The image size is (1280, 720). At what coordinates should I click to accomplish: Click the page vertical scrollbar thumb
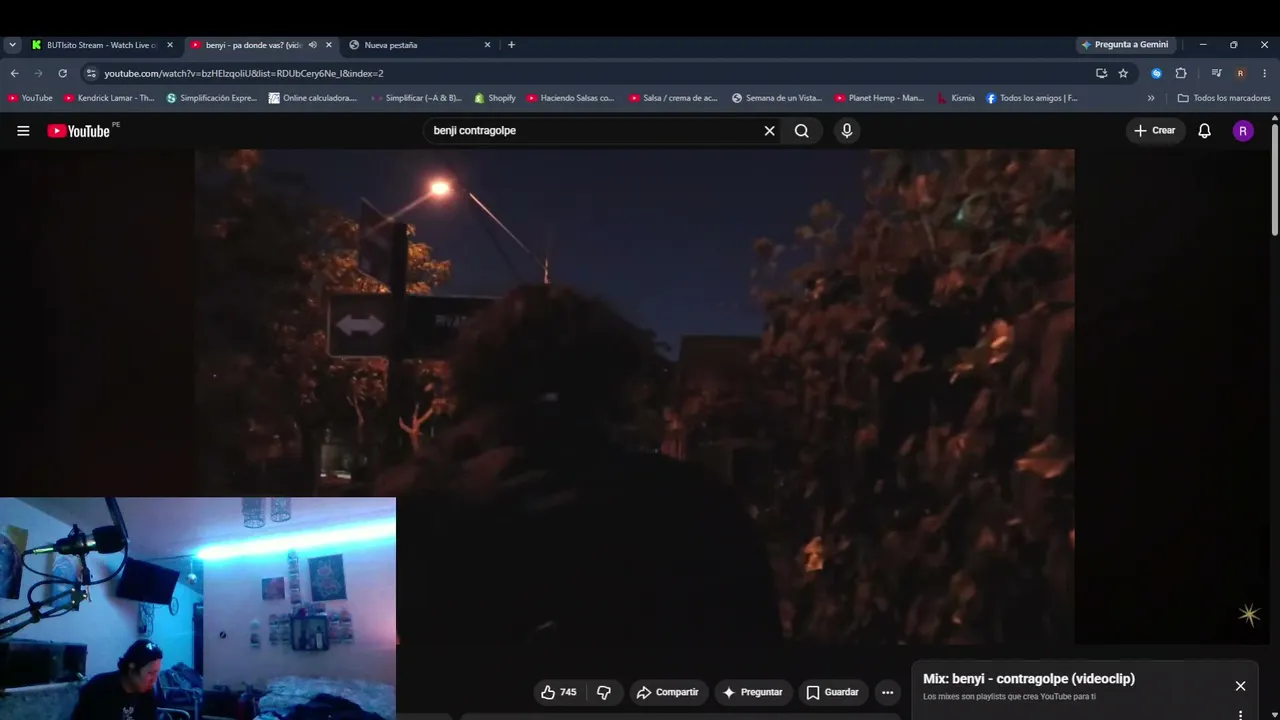(x=1275, y=178)
